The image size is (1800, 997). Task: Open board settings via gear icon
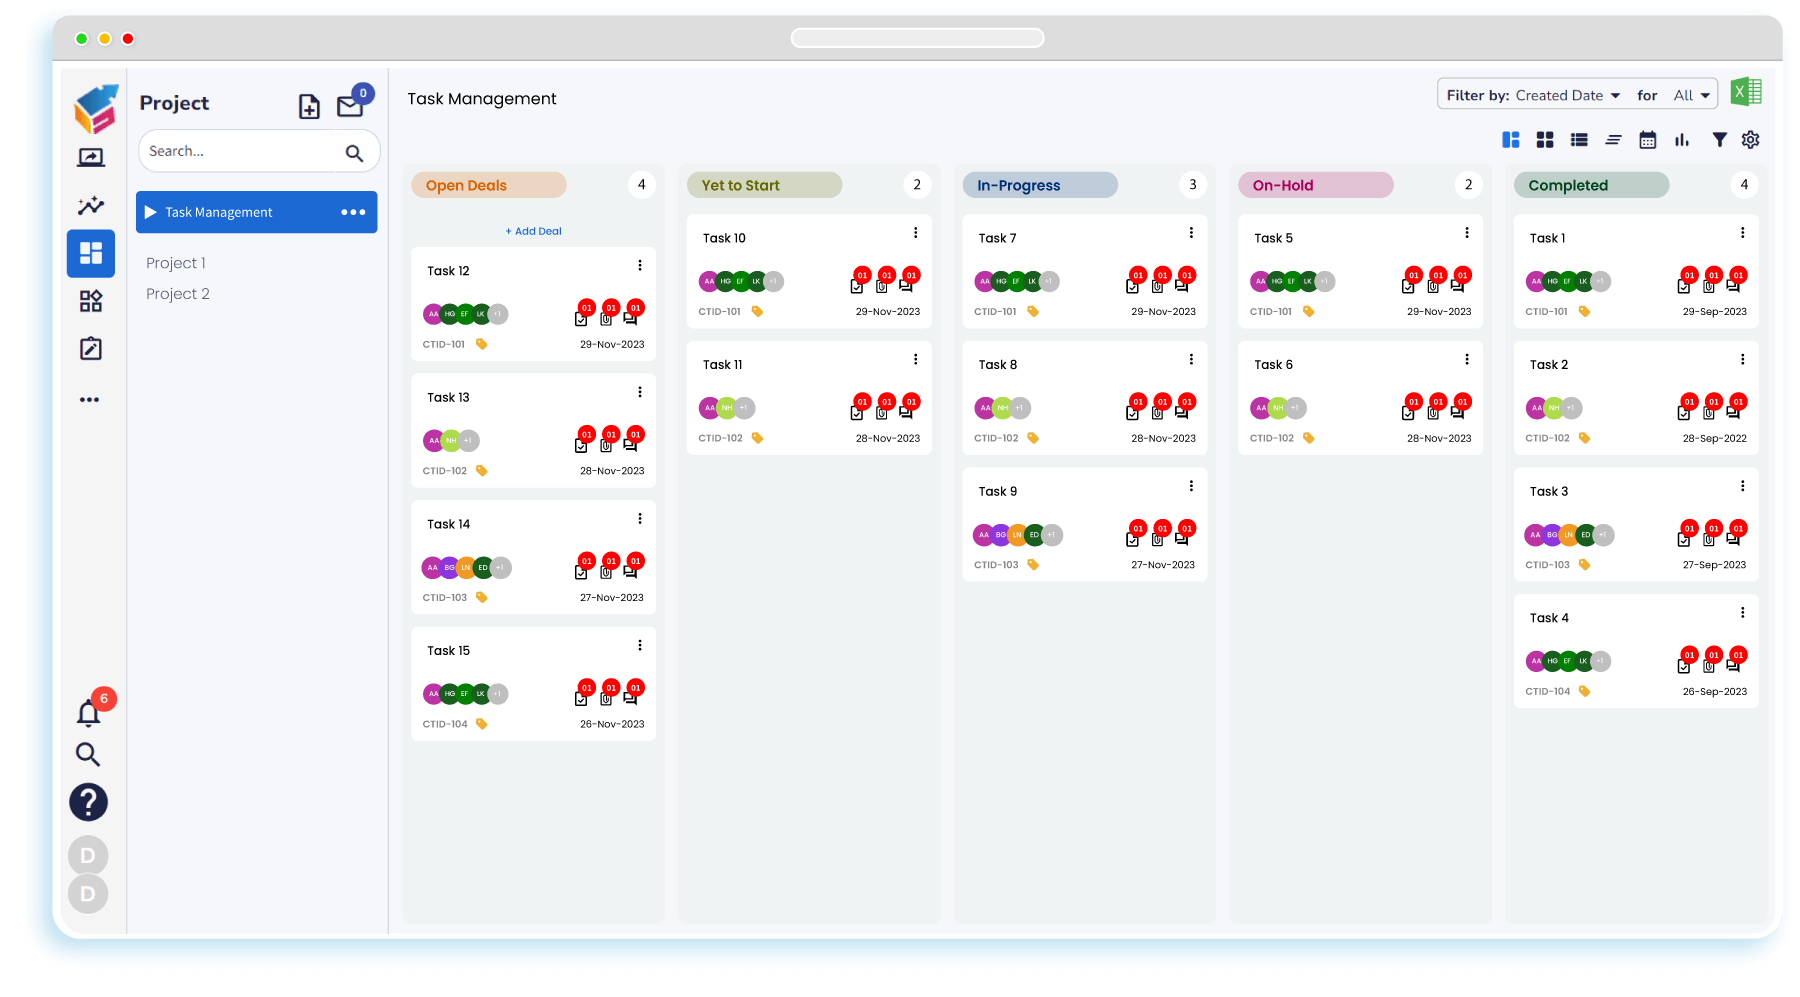click(x=1750, y=139)
